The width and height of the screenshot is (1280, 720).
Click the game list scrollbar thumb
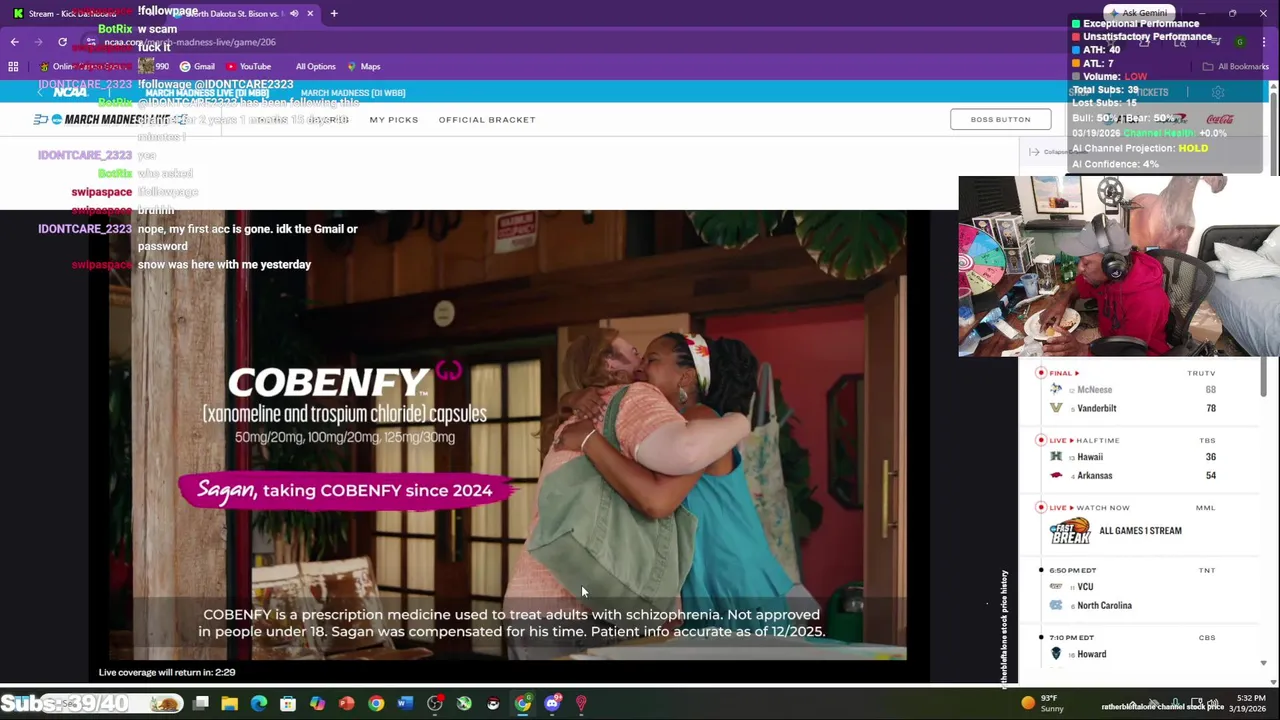(1263, 376)
